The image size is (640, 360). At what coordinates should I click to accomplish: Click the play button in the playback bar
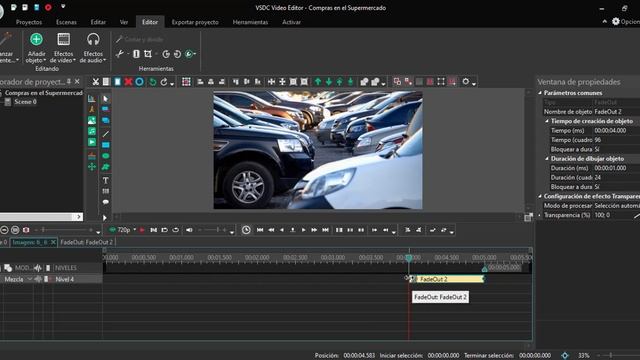coord(303,230)
